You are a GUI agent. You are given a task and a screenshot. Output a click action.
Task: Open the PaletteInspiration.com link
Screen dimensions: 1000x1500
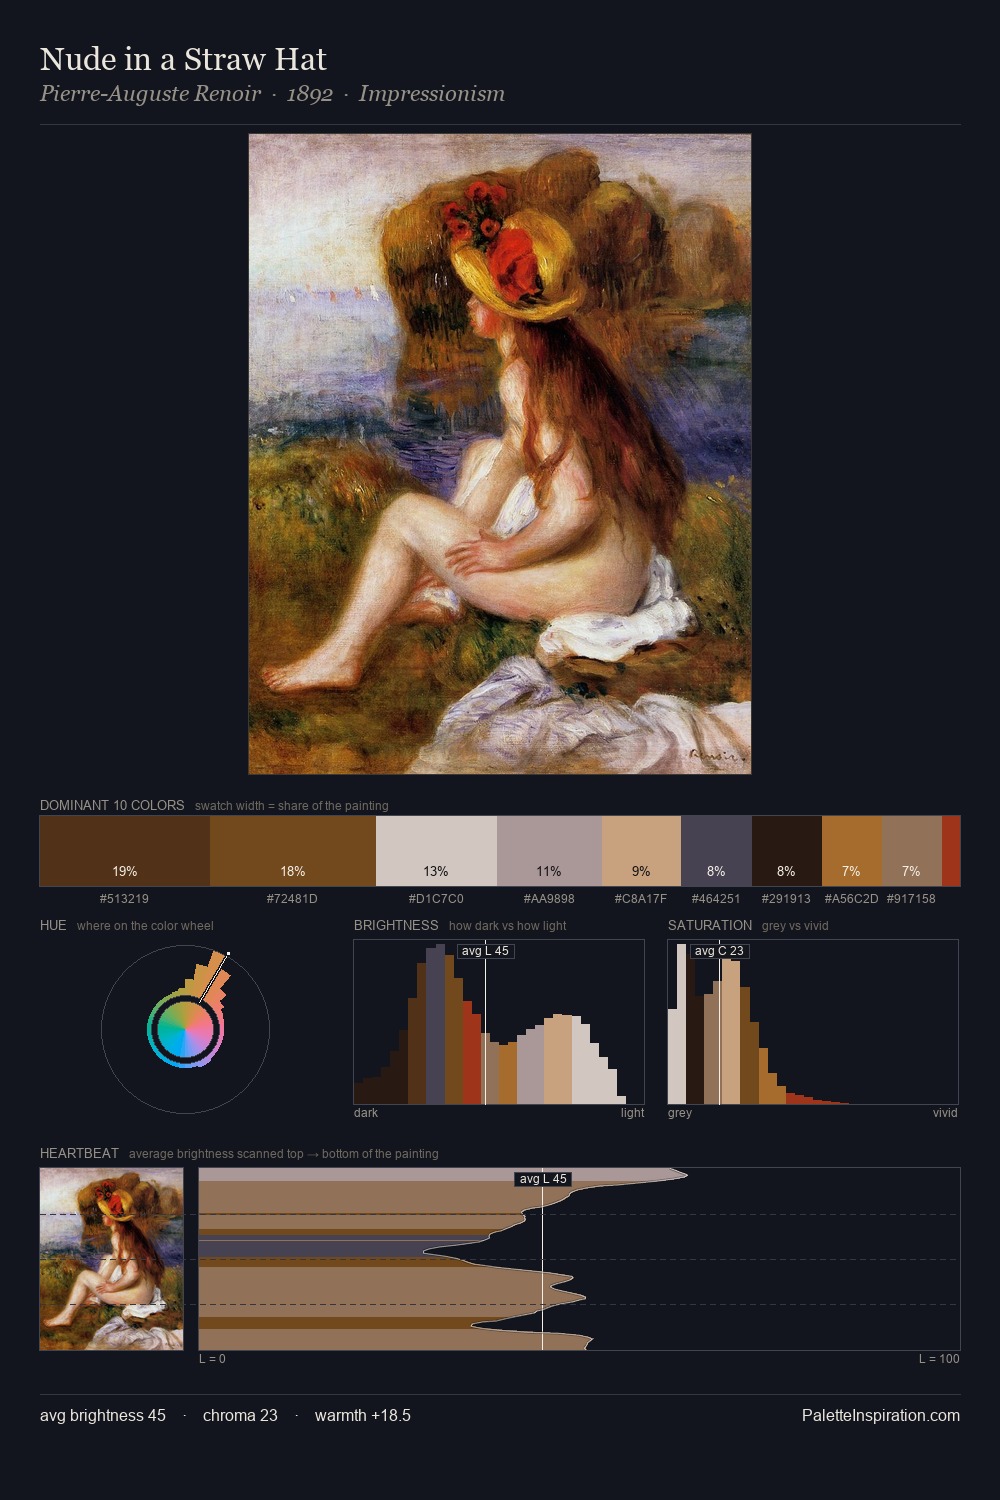881,1415
